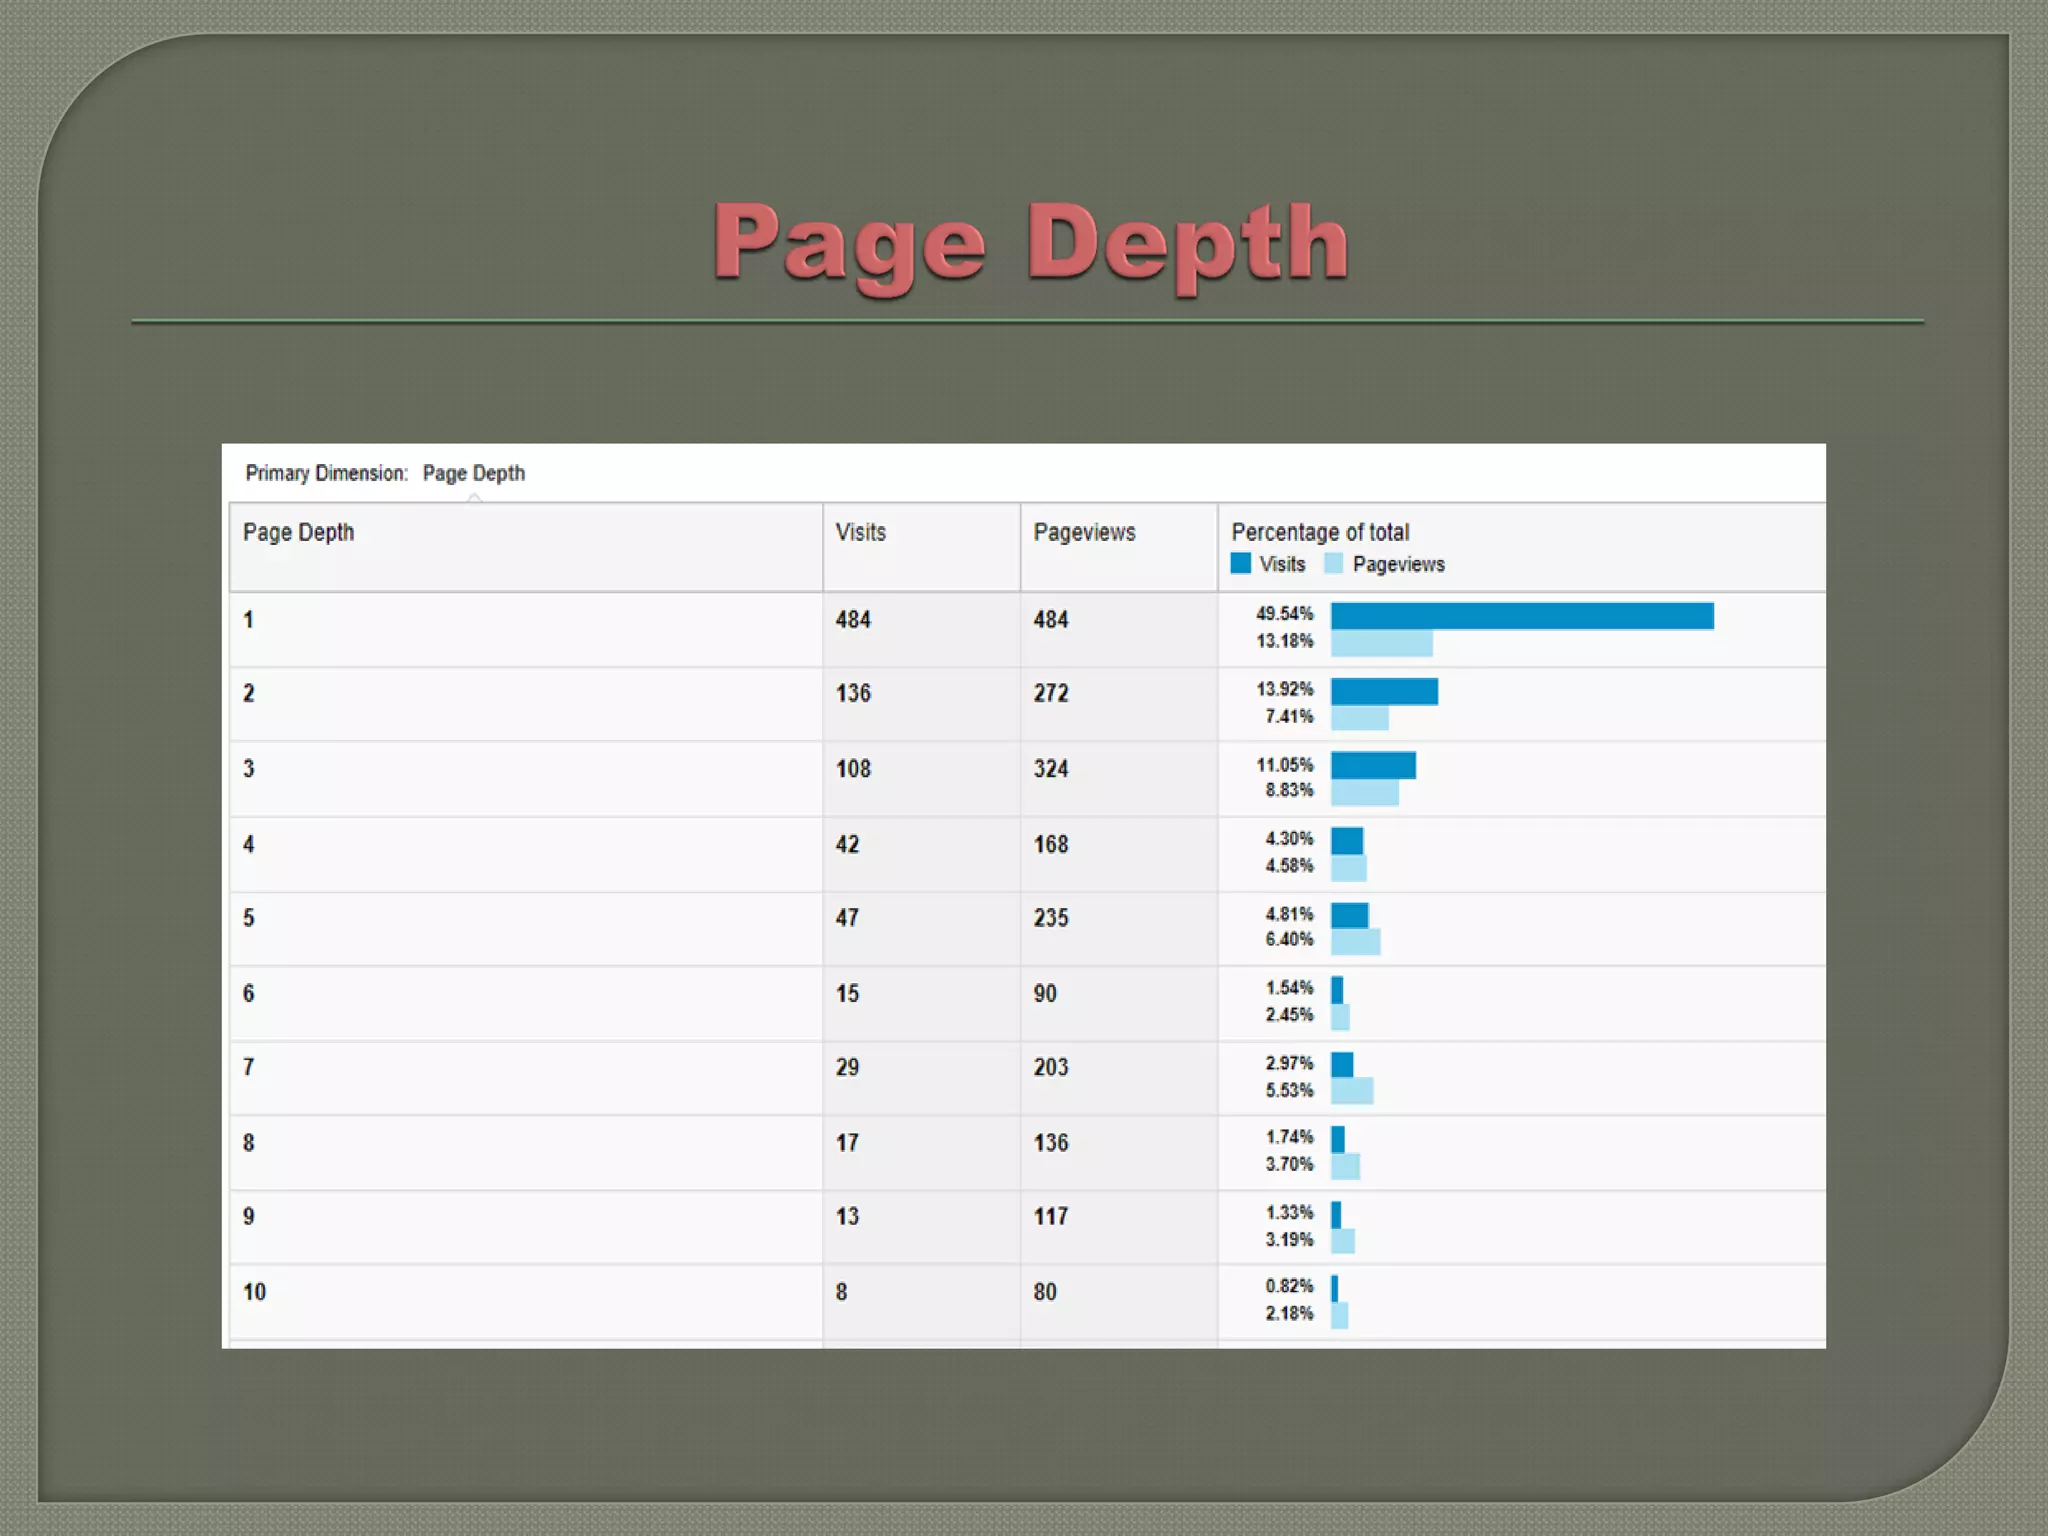Click the 49.54% visits bar for depth 1
Screen dimensions: 2048x1536
pos(1521,616)
